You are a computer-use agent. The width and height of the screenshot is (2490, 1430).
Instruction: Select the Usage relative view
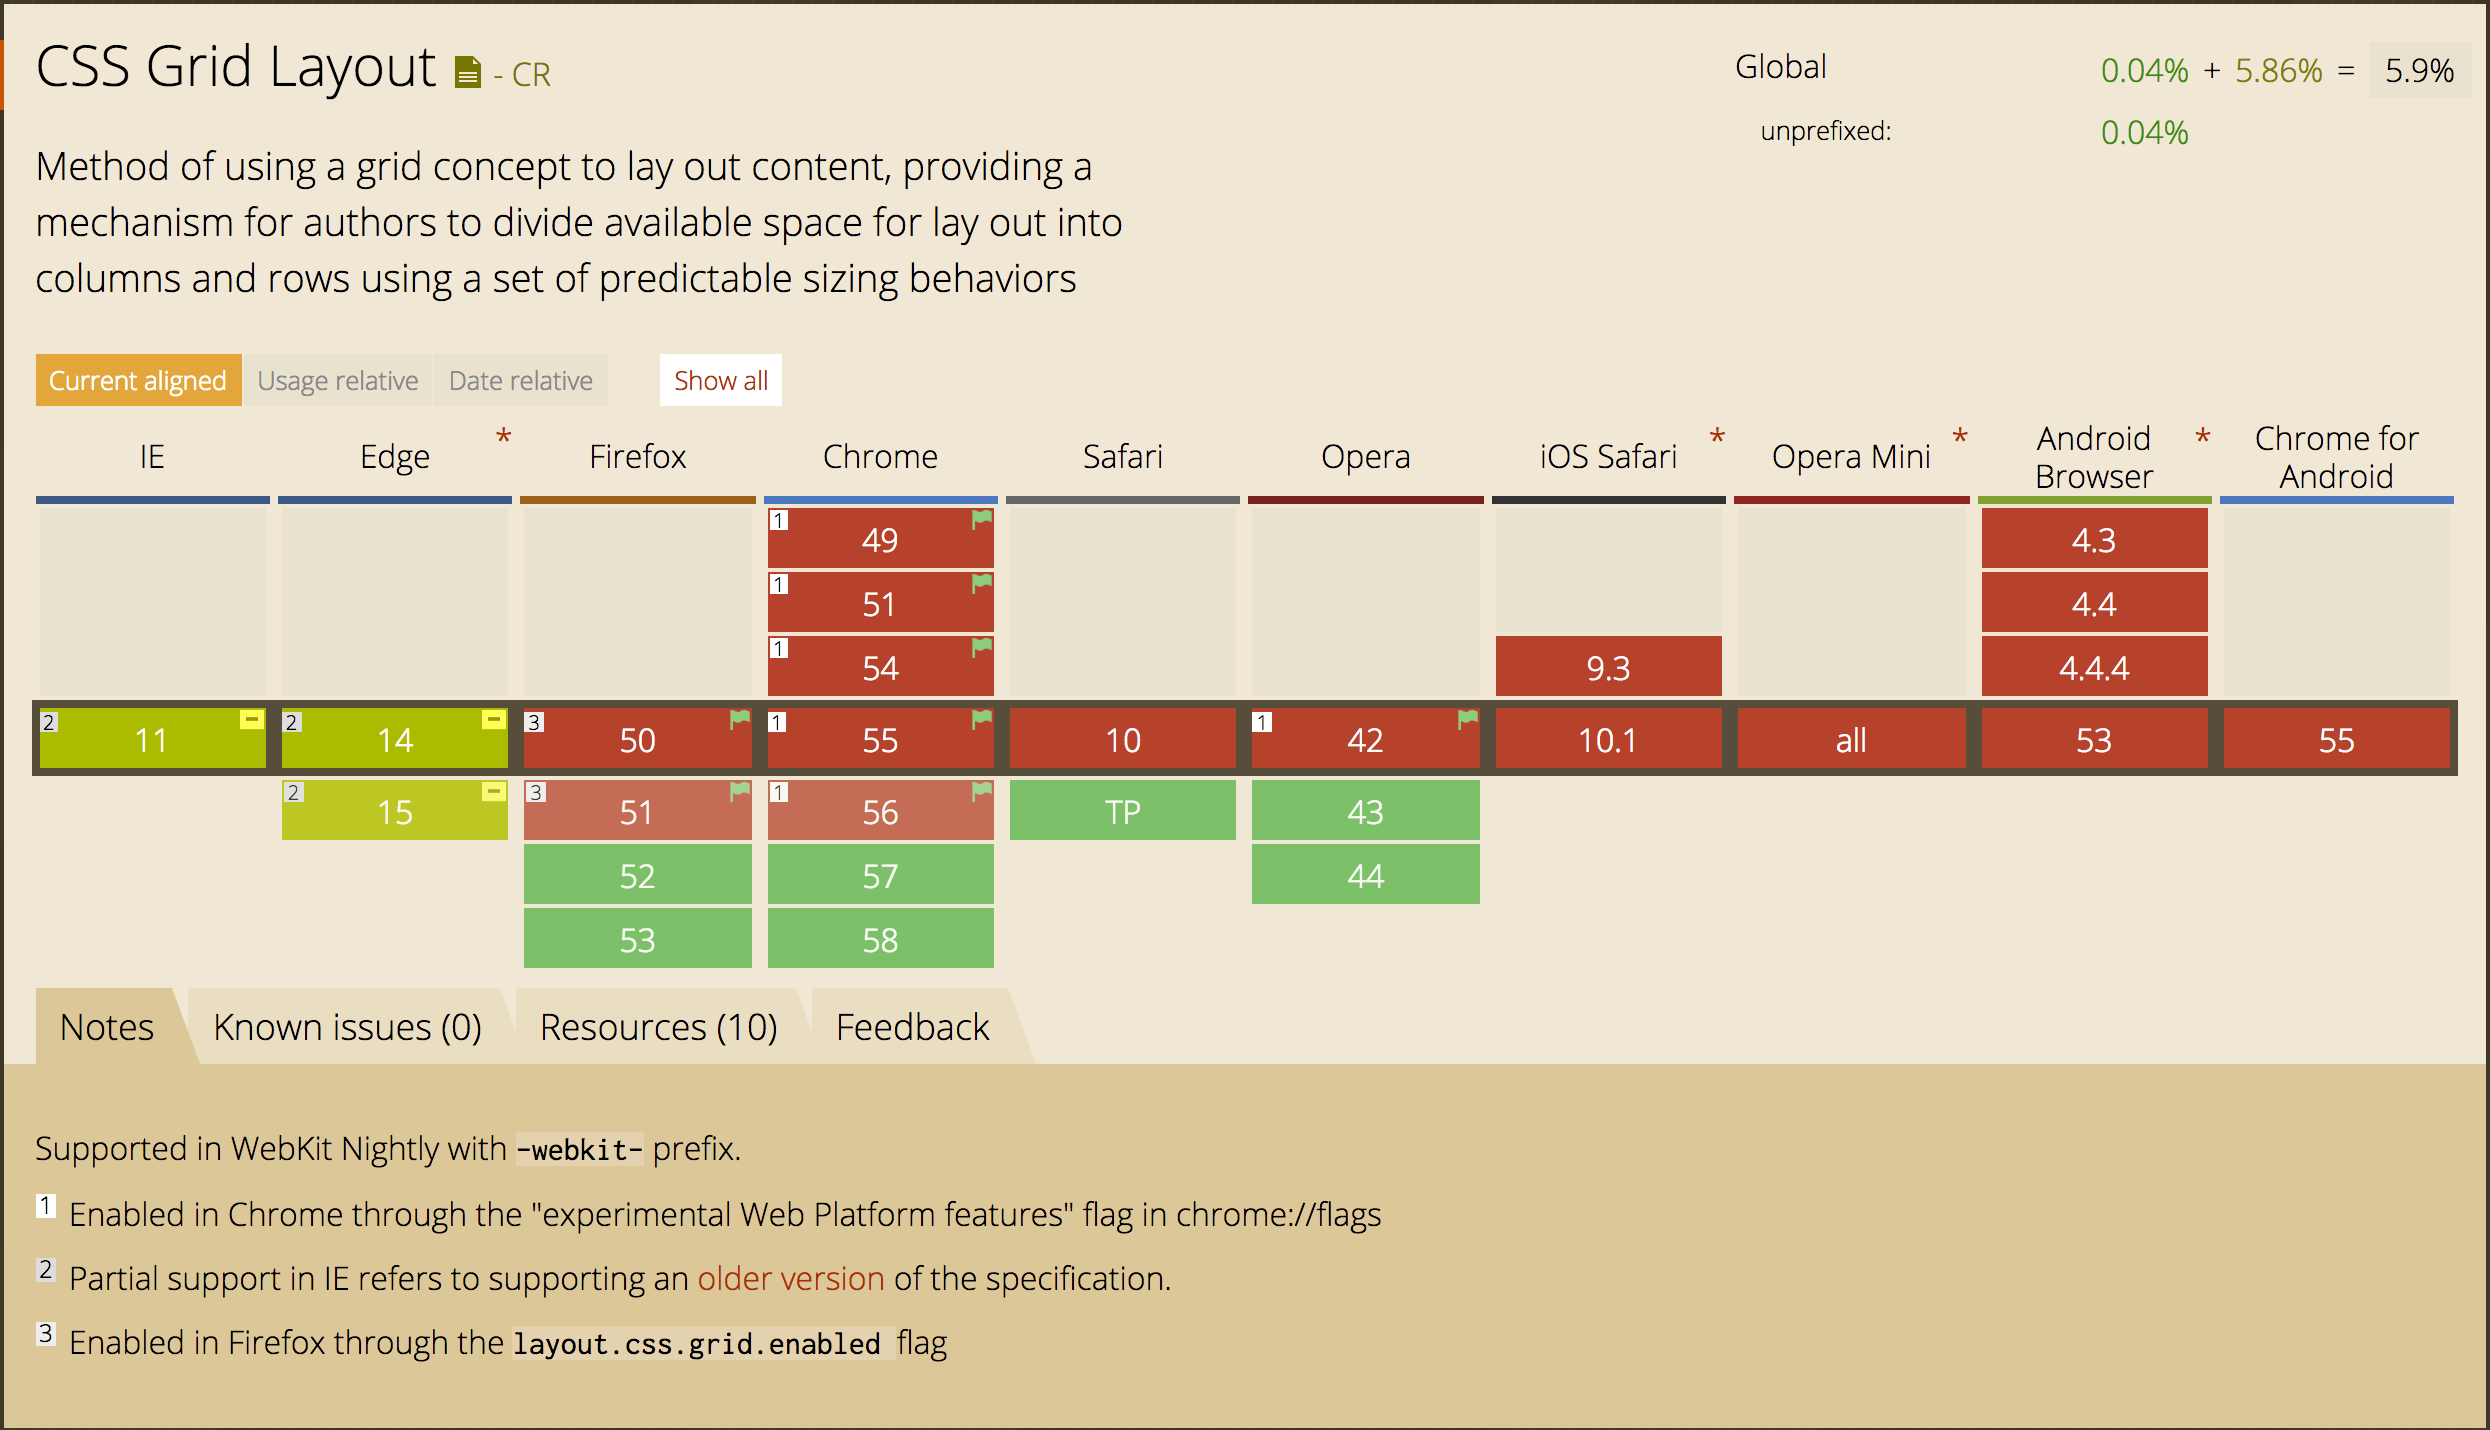[x=337, y=380]
